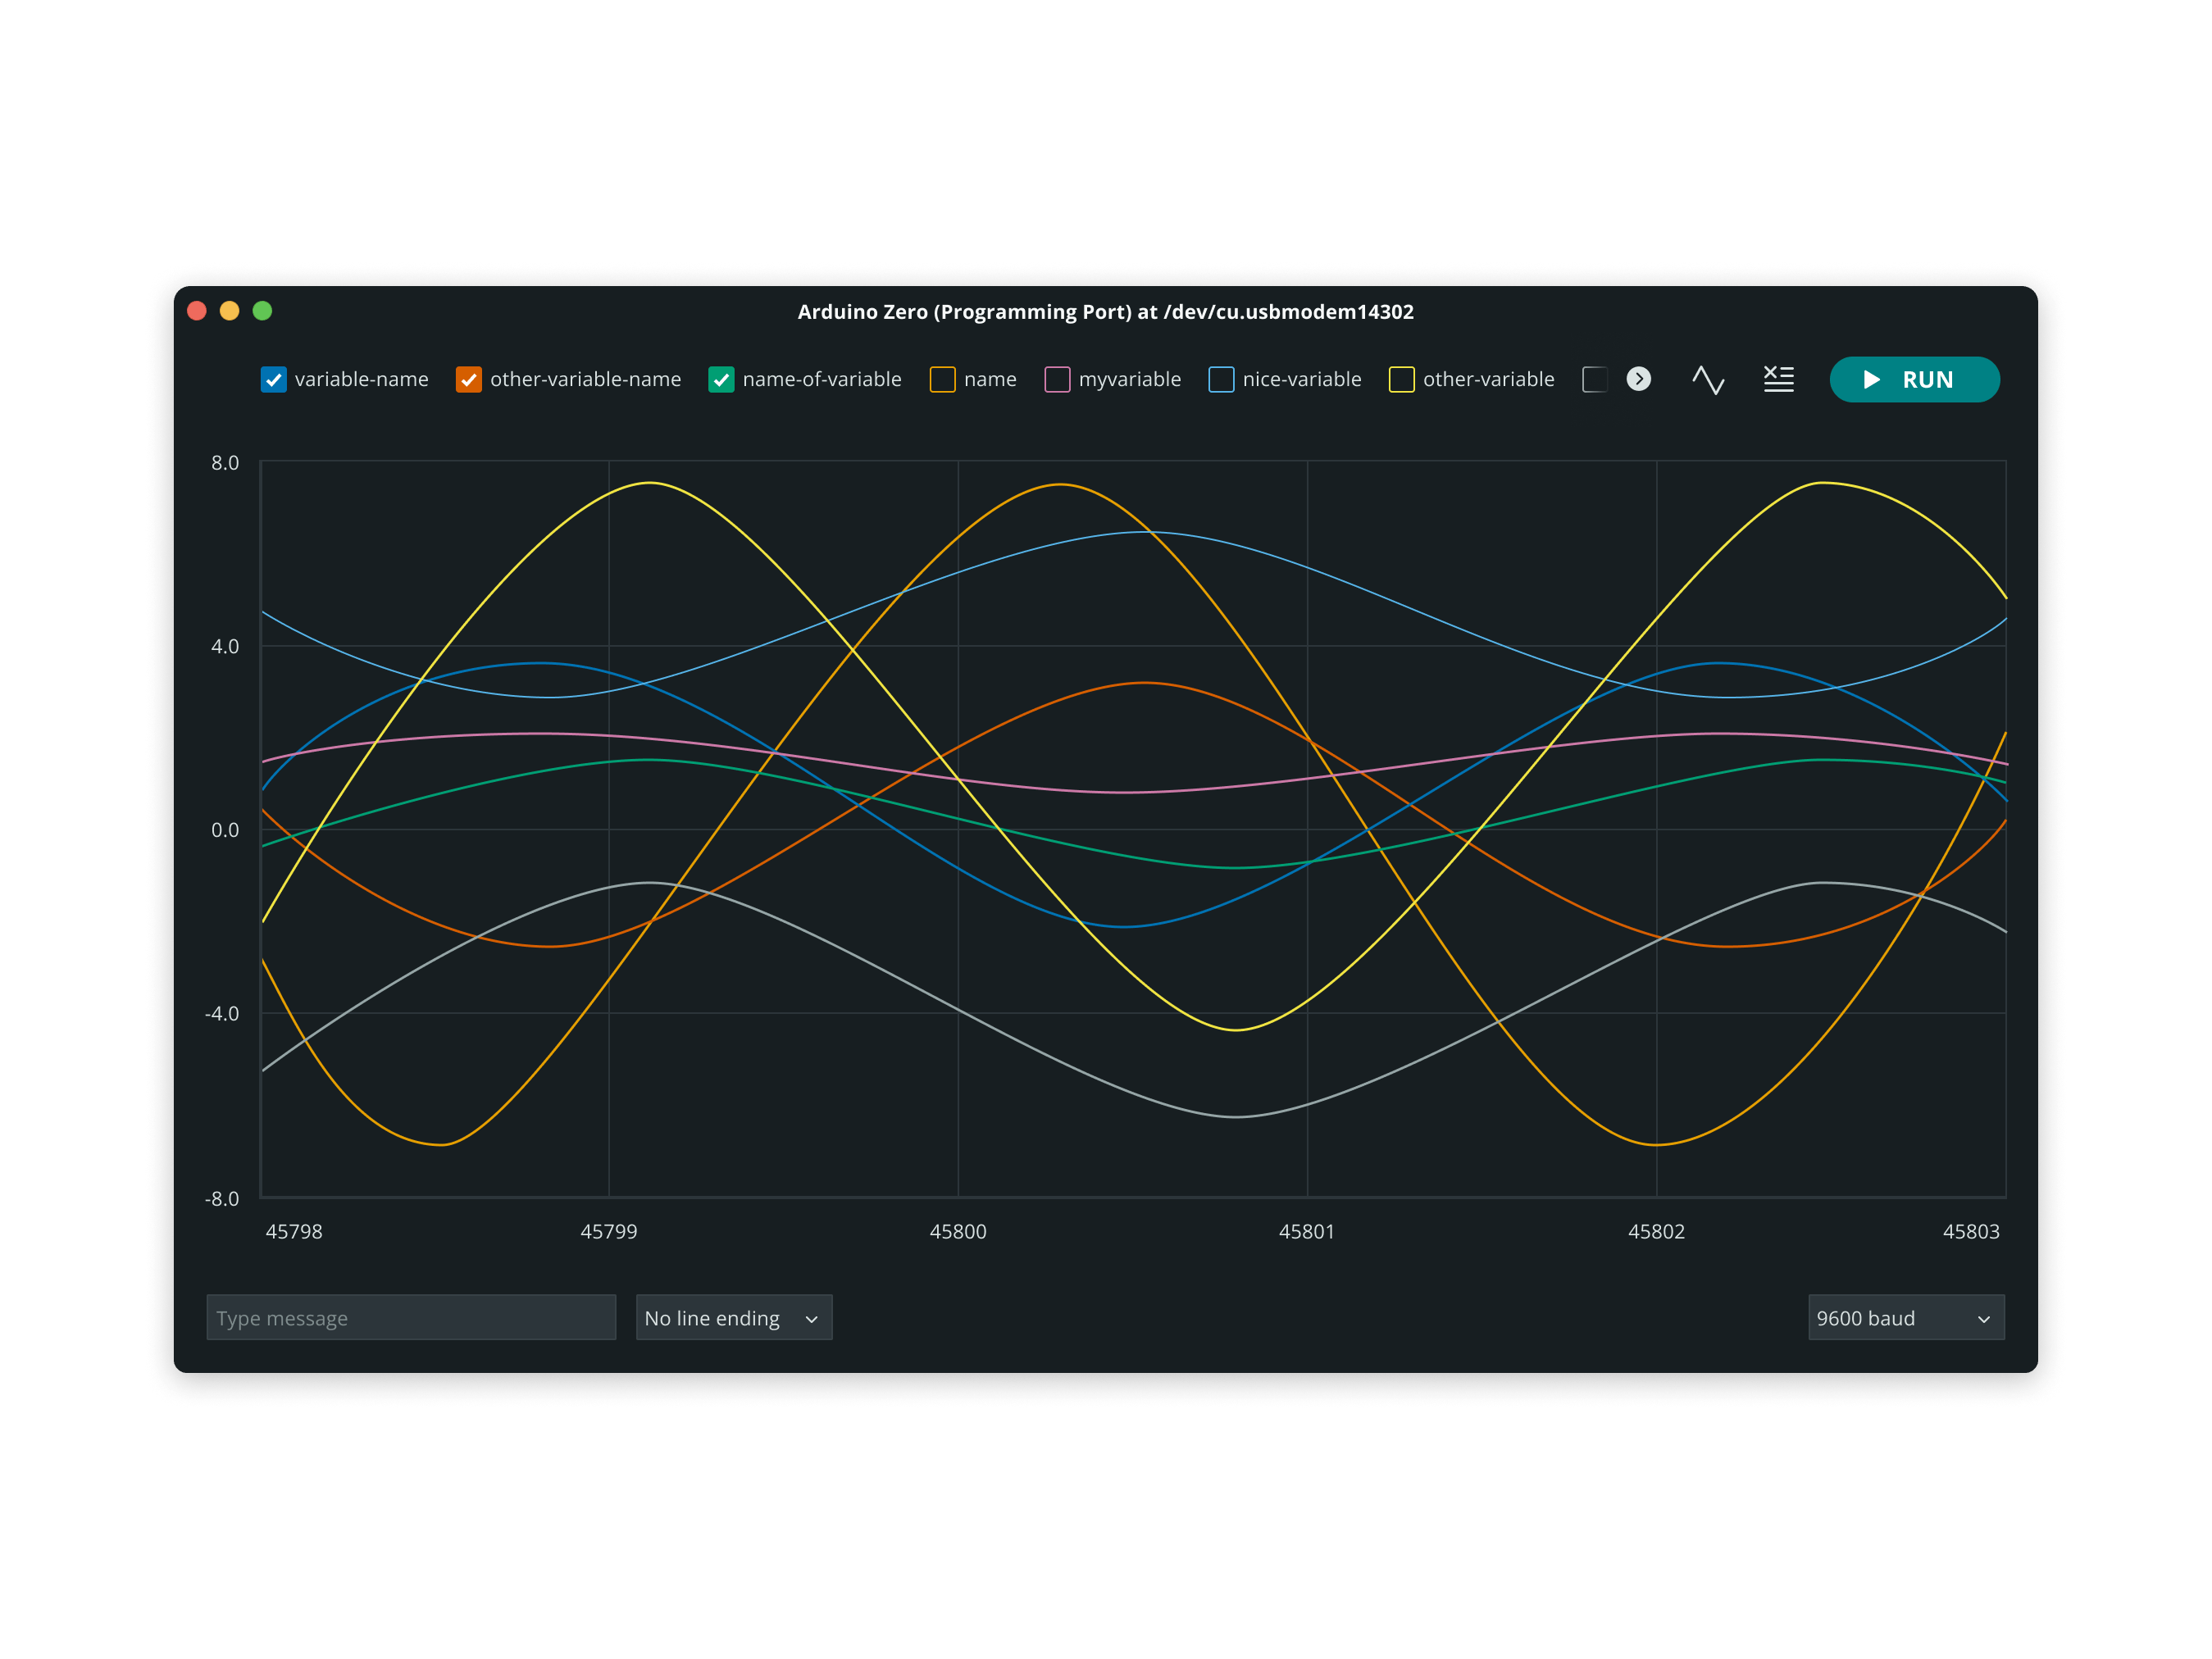Toggle the partially hidden grey checkbox
The height and width of the screenshot is (1659, 2212).
1594,380
